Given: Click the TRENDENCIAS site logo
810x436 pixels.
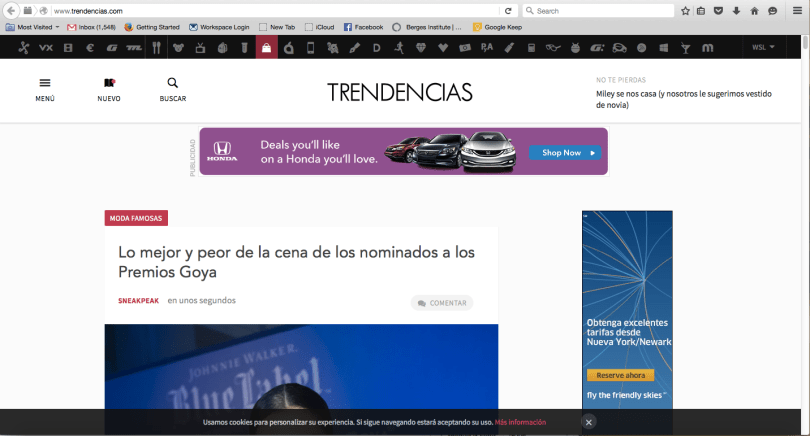Looking at the screenshot, I should 399,92.
